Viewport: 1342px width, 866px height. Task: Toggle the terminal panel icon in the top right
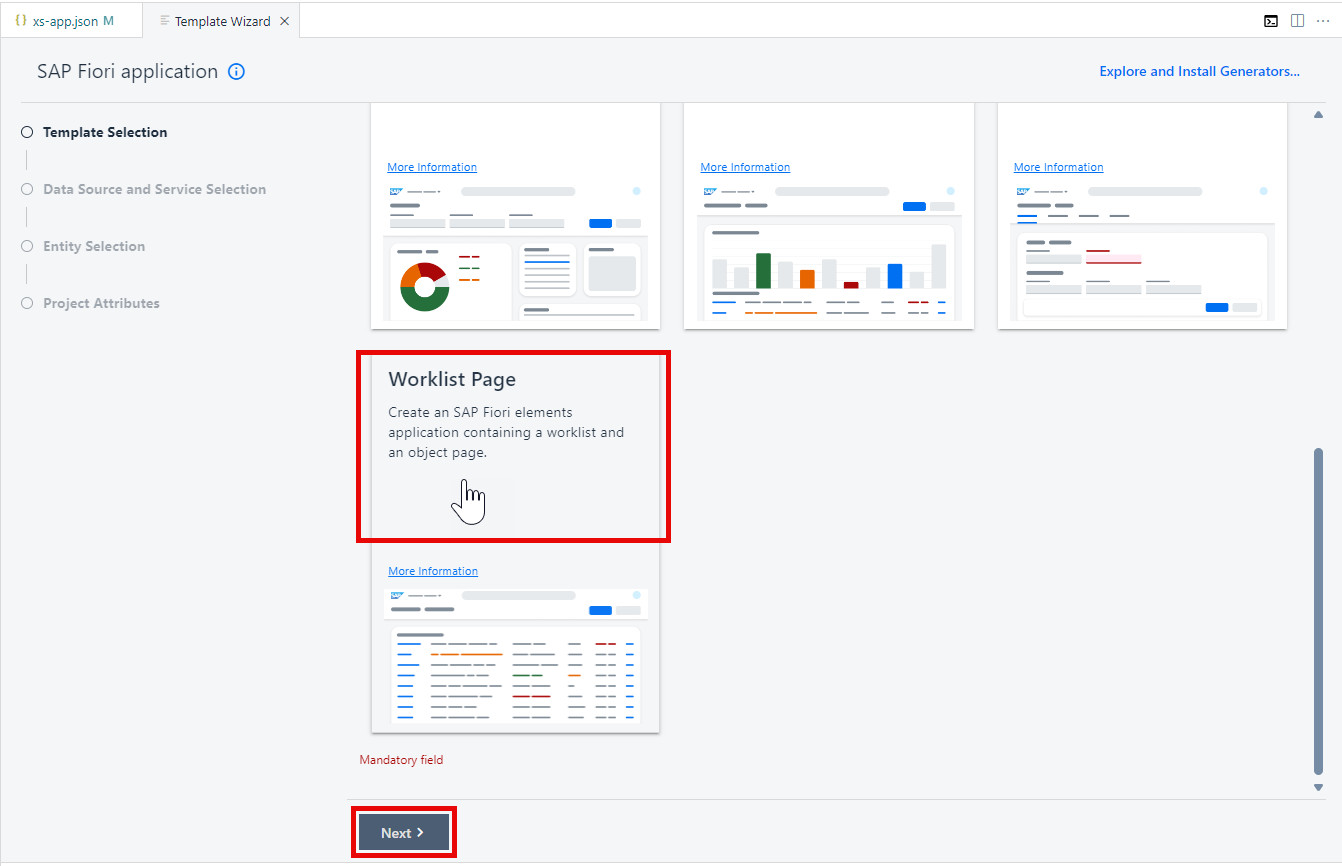point(1271,21)
